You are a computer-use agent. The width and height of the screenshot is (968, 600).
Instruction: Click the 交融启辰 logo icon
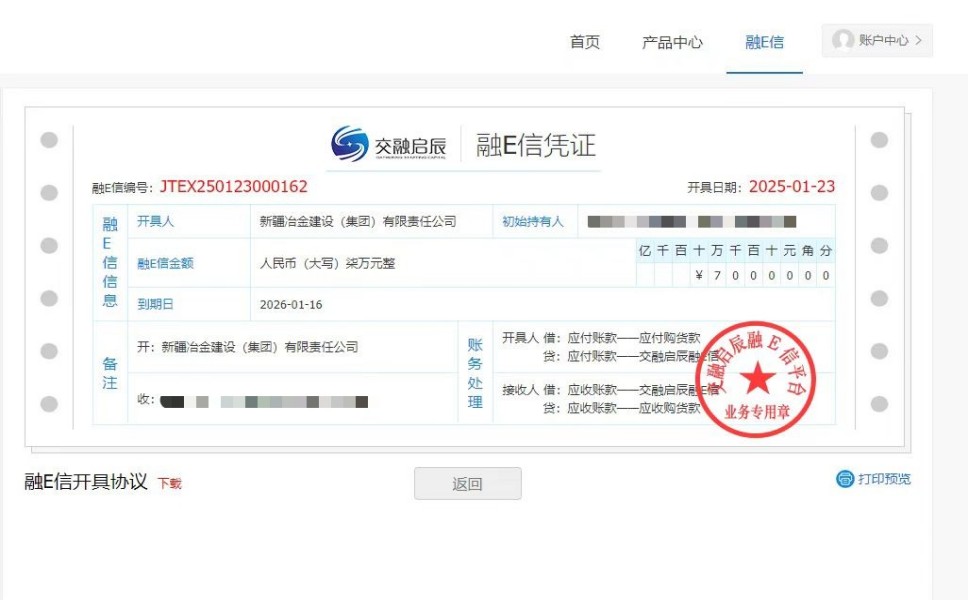[349, 144]
